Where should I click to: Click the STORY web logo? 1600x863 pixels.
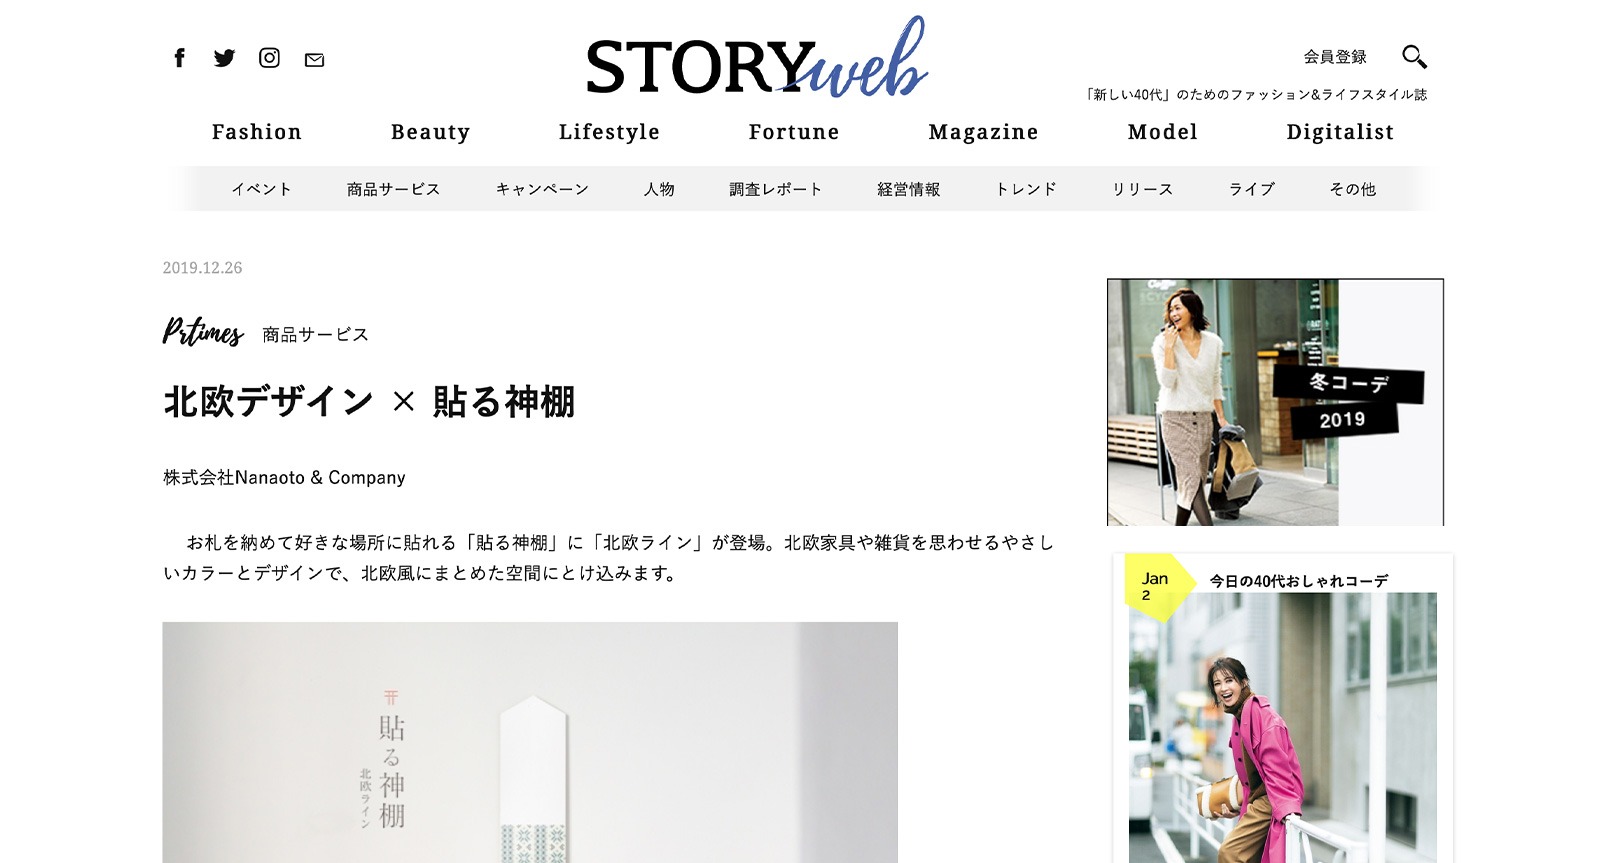[757, 58]
